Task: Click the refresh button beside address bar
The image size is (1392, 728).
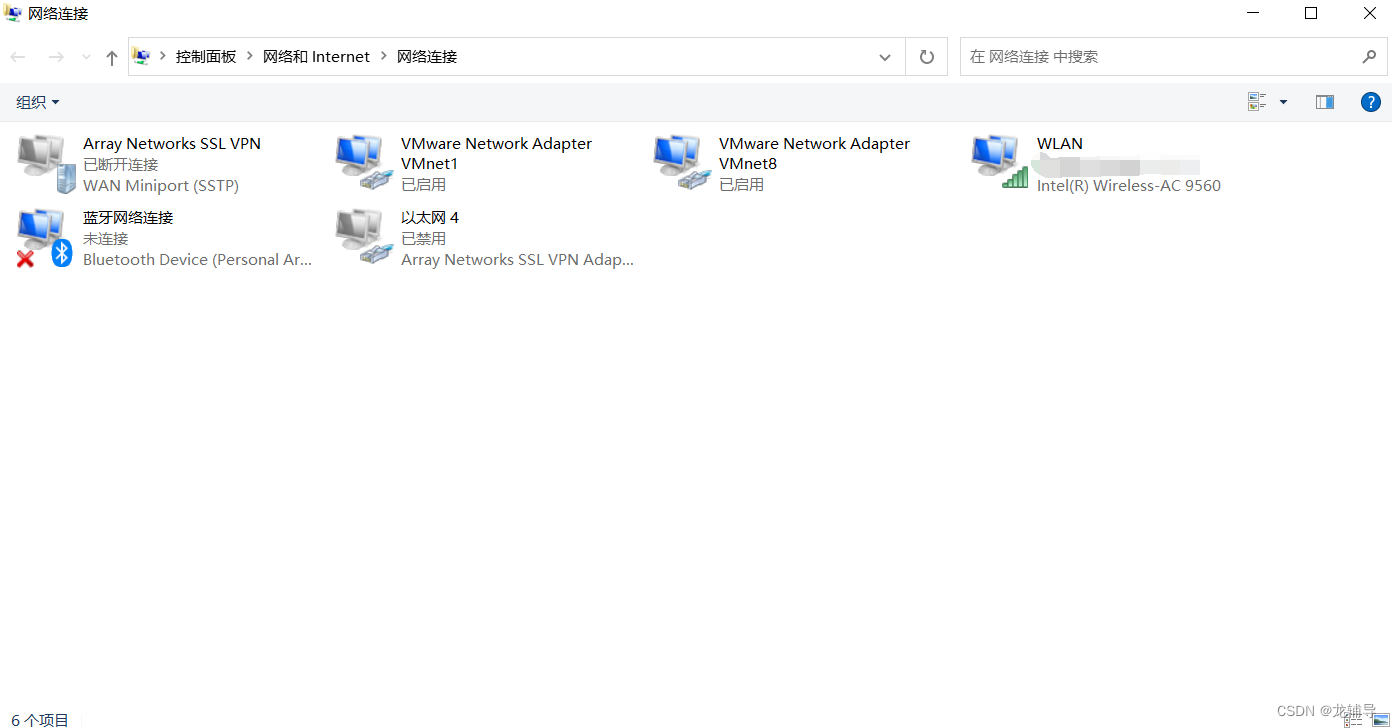Action: tap(927, 57)
